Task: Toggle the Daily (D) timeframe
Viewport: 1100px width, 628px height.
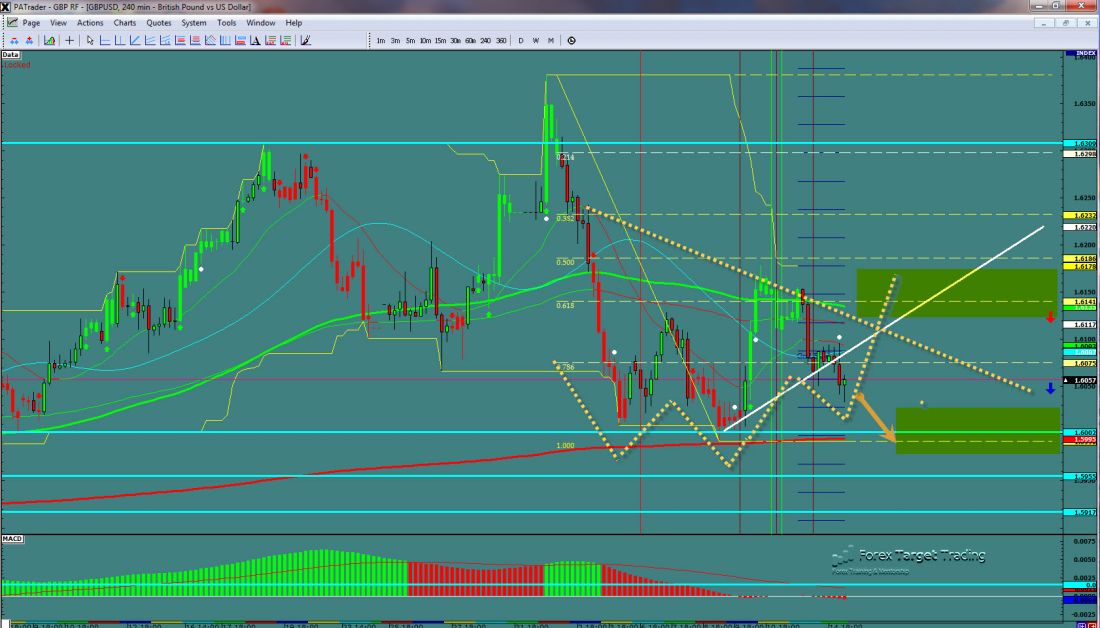Action: 521,41
